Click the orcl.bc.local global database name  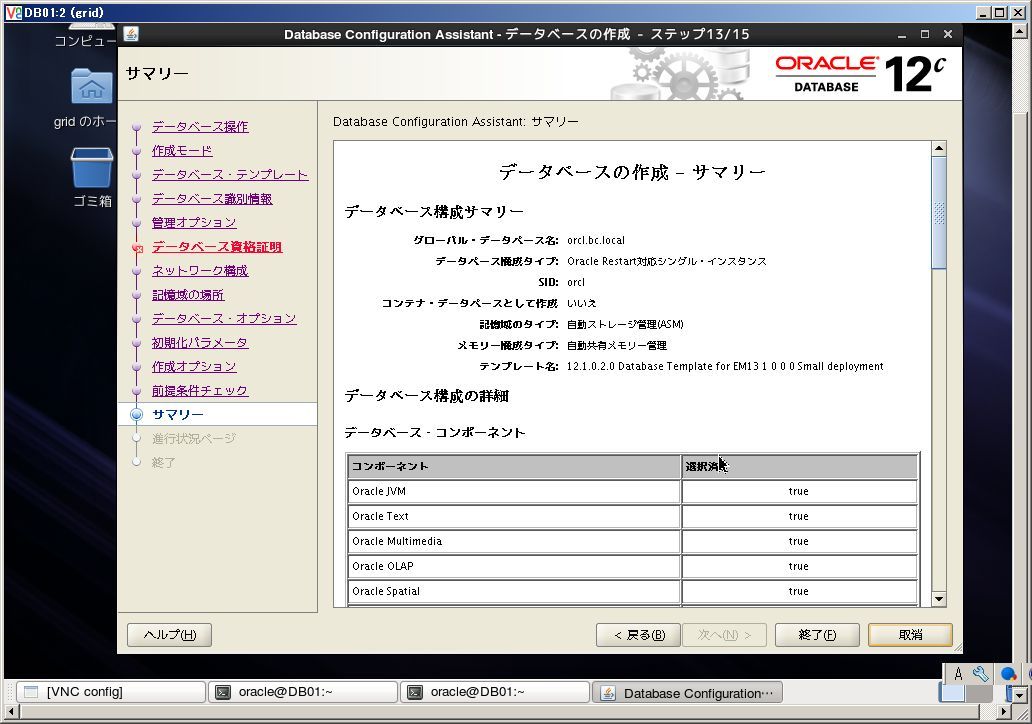596,240
